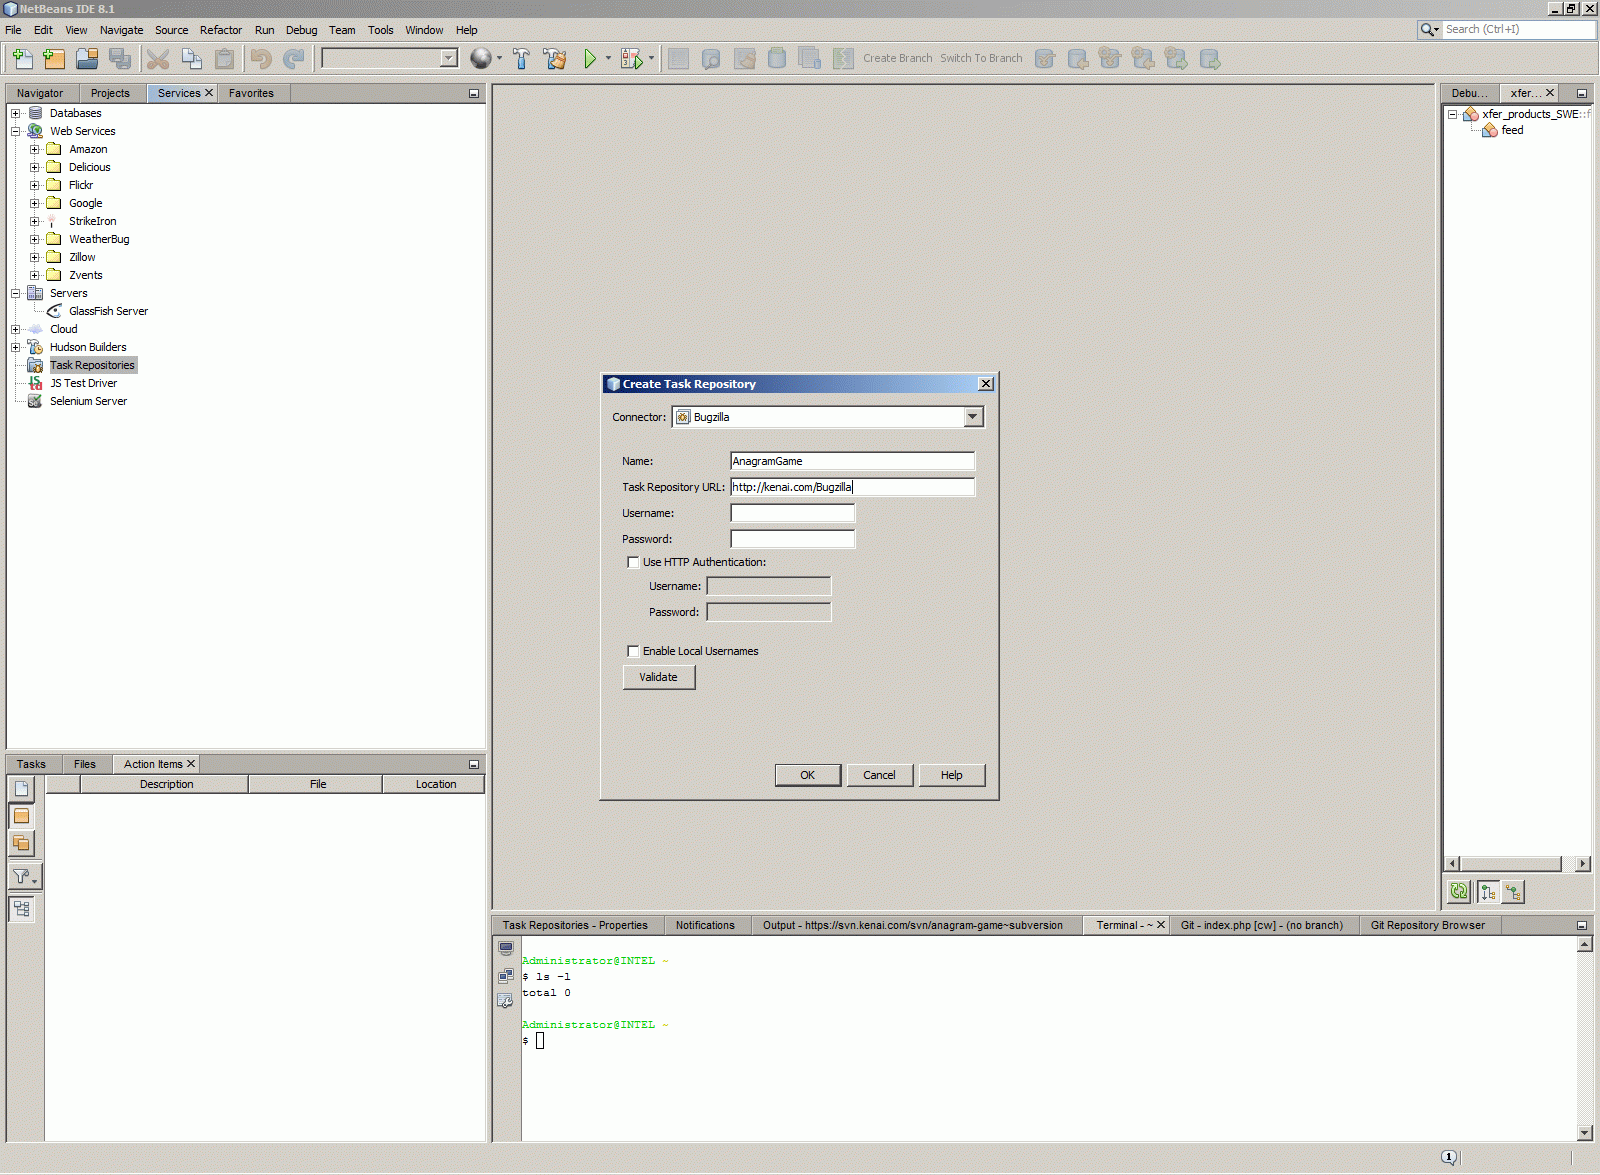Click the Terminal scroll-down arrow
This screenshot has height=1175, width=1600.
coord(1584,1133)
